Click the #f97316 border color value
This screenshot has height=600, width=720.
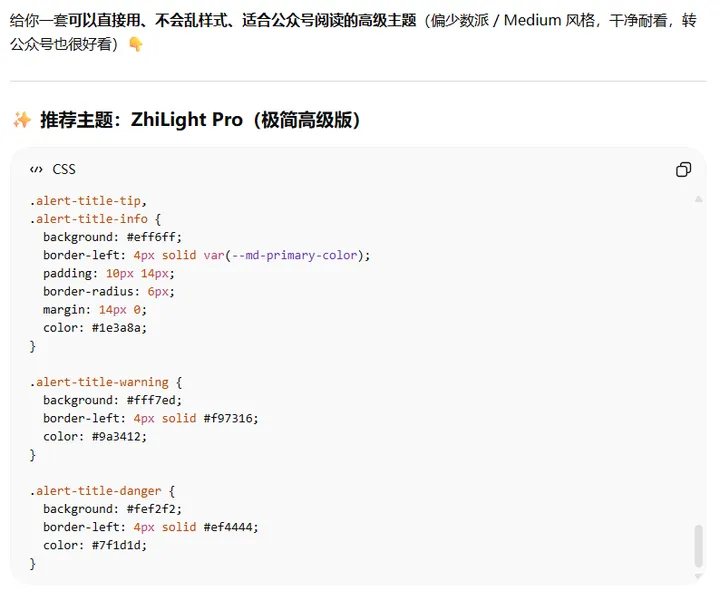tap(237, 418)
